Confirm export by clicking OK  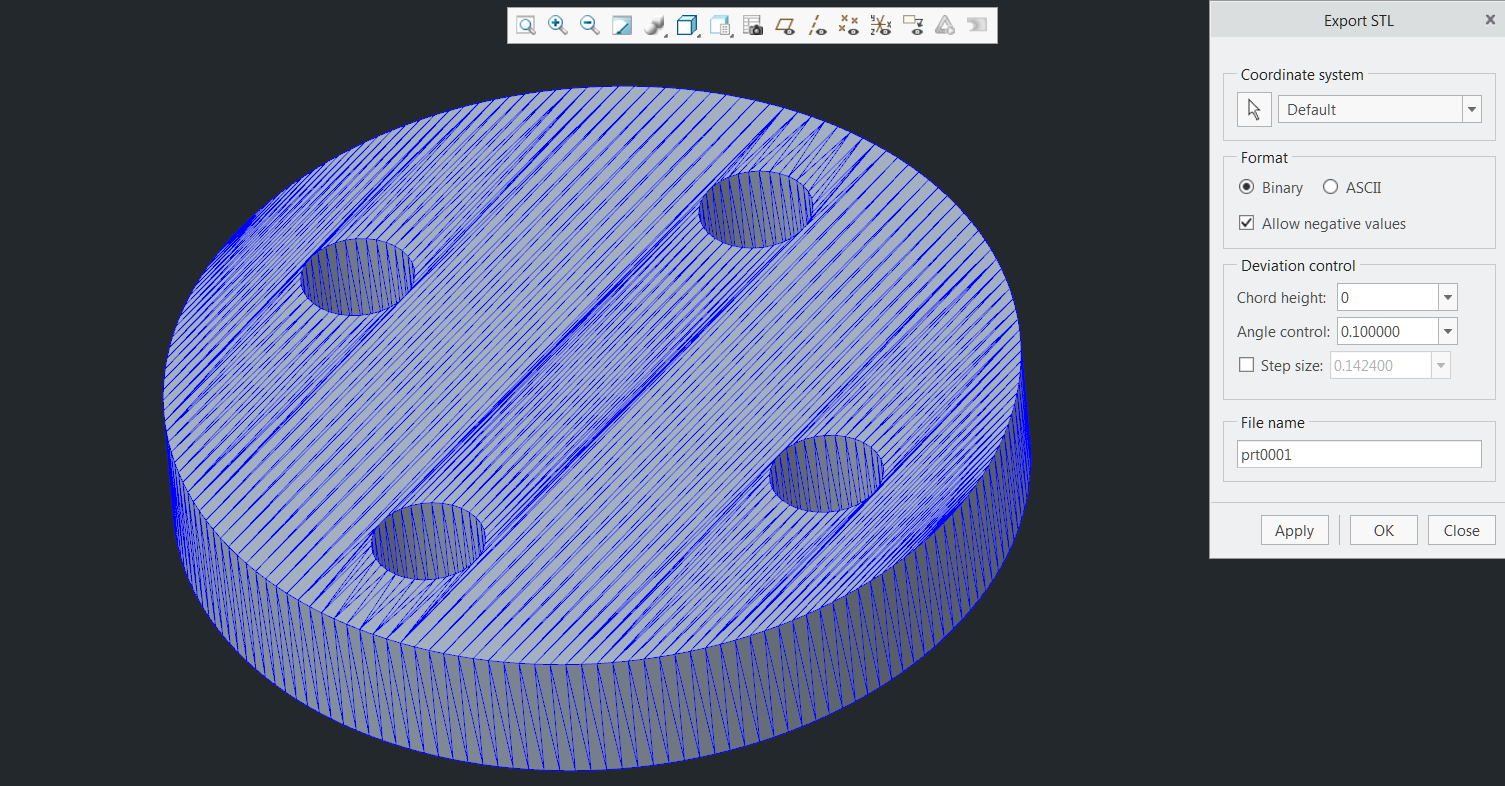coord(1383,530)
